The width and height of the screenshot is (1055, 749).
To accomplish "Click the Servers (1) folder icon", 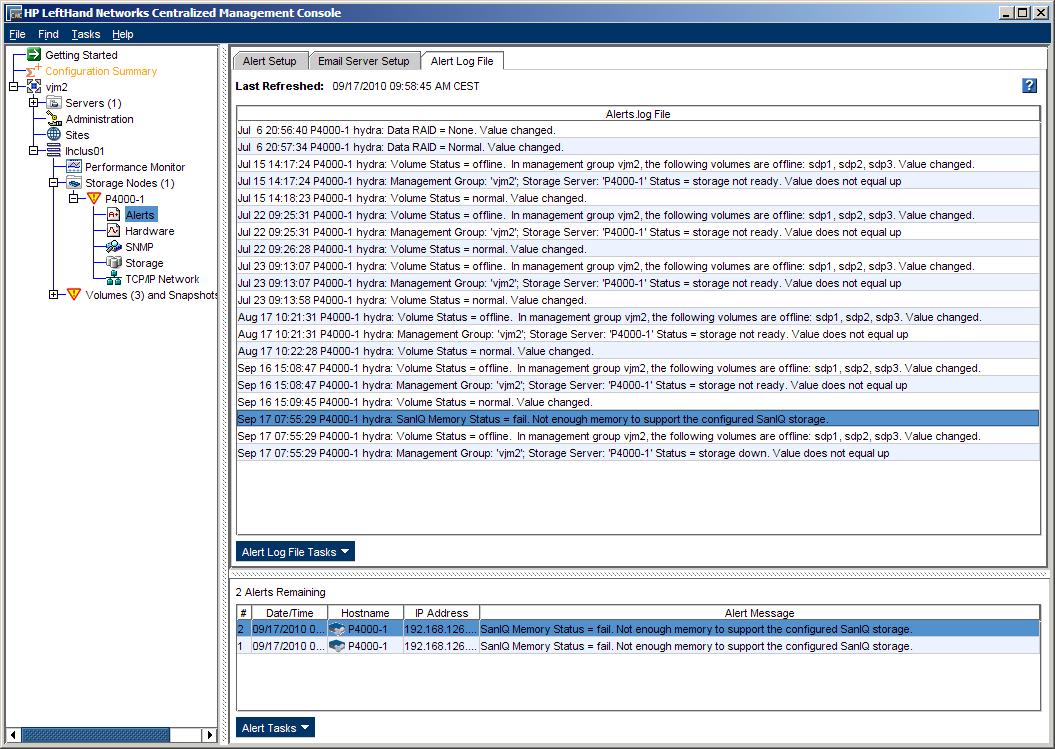I will click(x=54, y=103).
